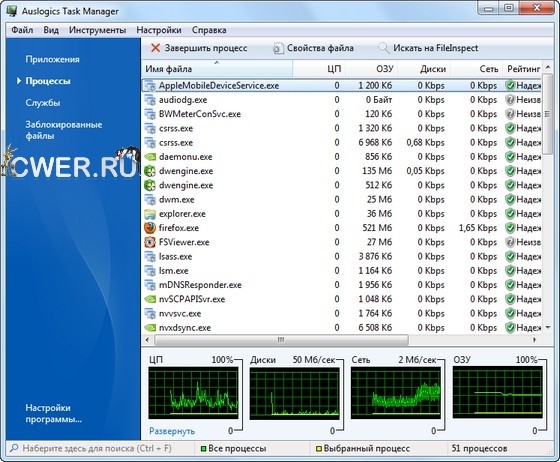Sort by the Диски column header
Image resolution: width=560 pixels, height=462 pixels.
click(x=424, y=69)
